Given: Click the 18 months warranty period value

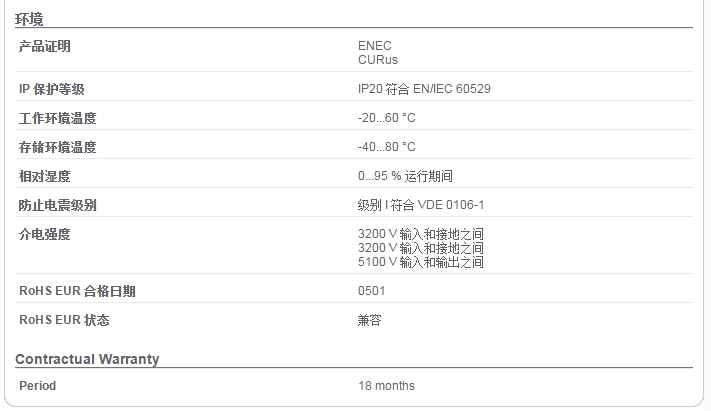Looking at the screenshot, I should click(386, 386).
